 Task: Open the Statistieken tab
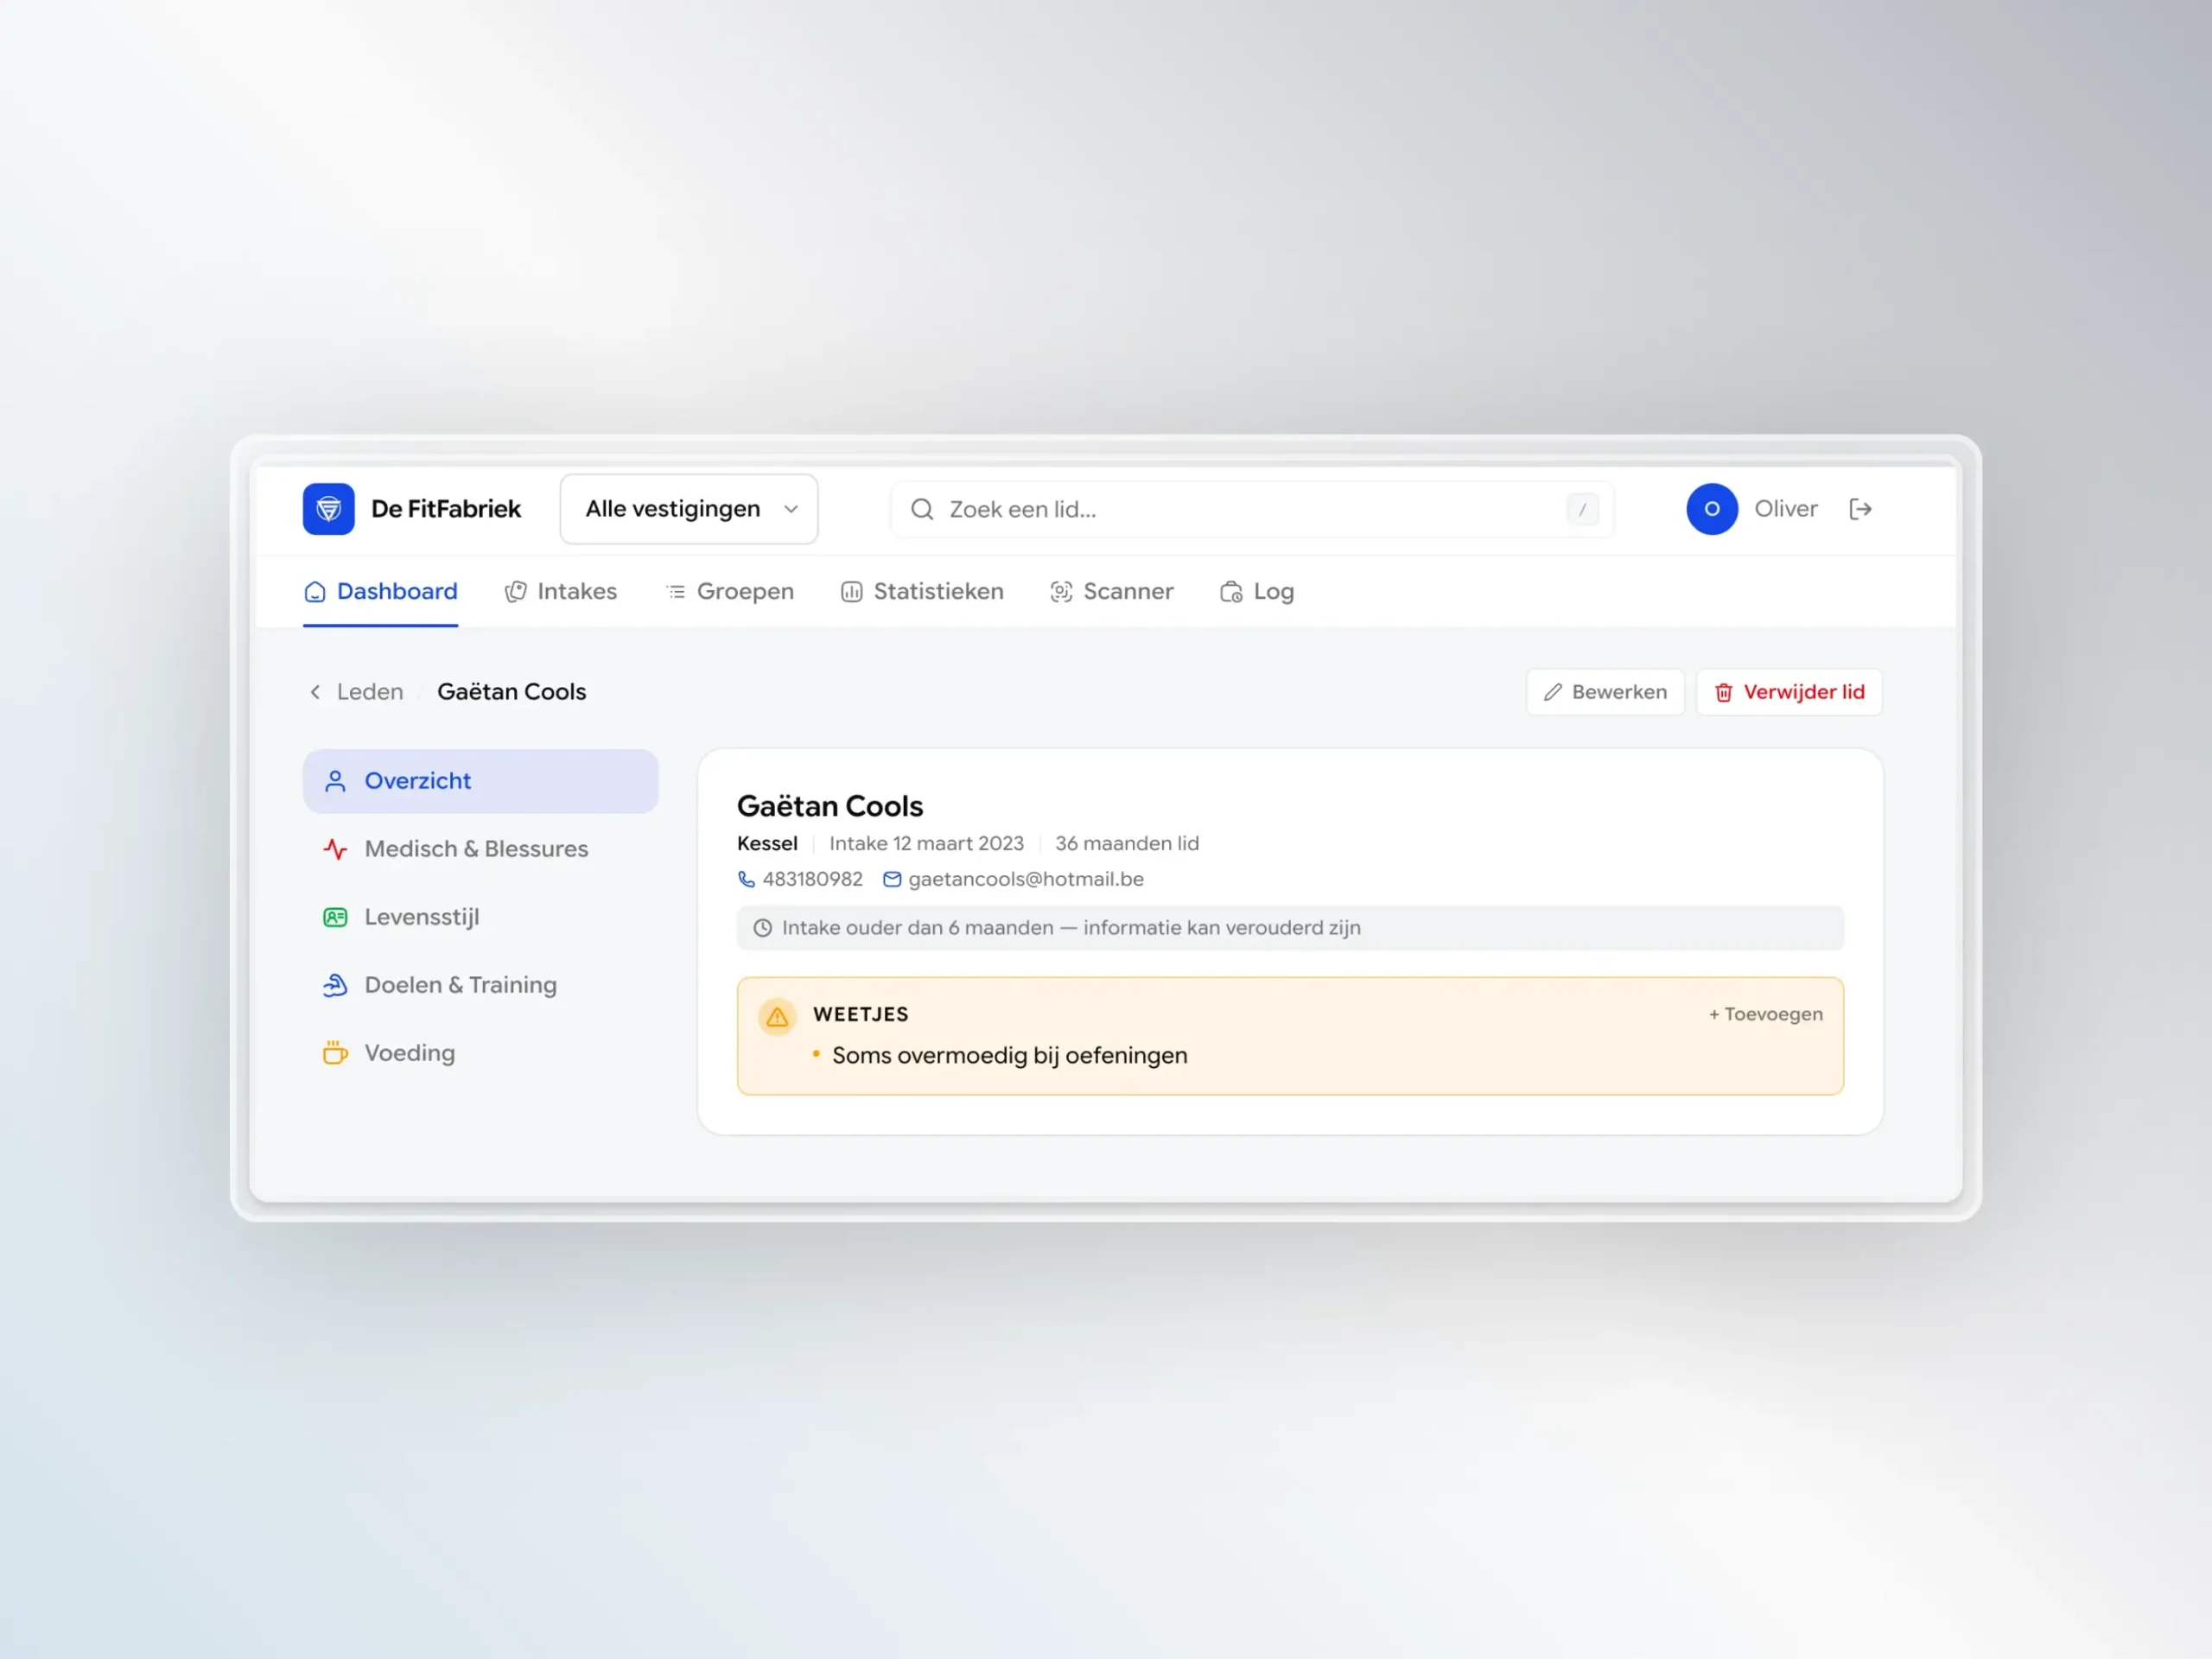tap(922, 592)
